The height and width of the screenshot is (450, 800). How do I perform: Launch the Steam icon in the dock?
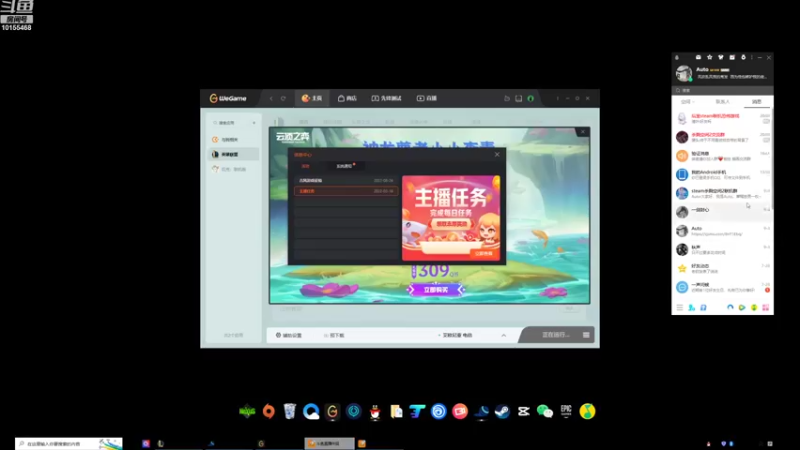(x=503, y=411)
